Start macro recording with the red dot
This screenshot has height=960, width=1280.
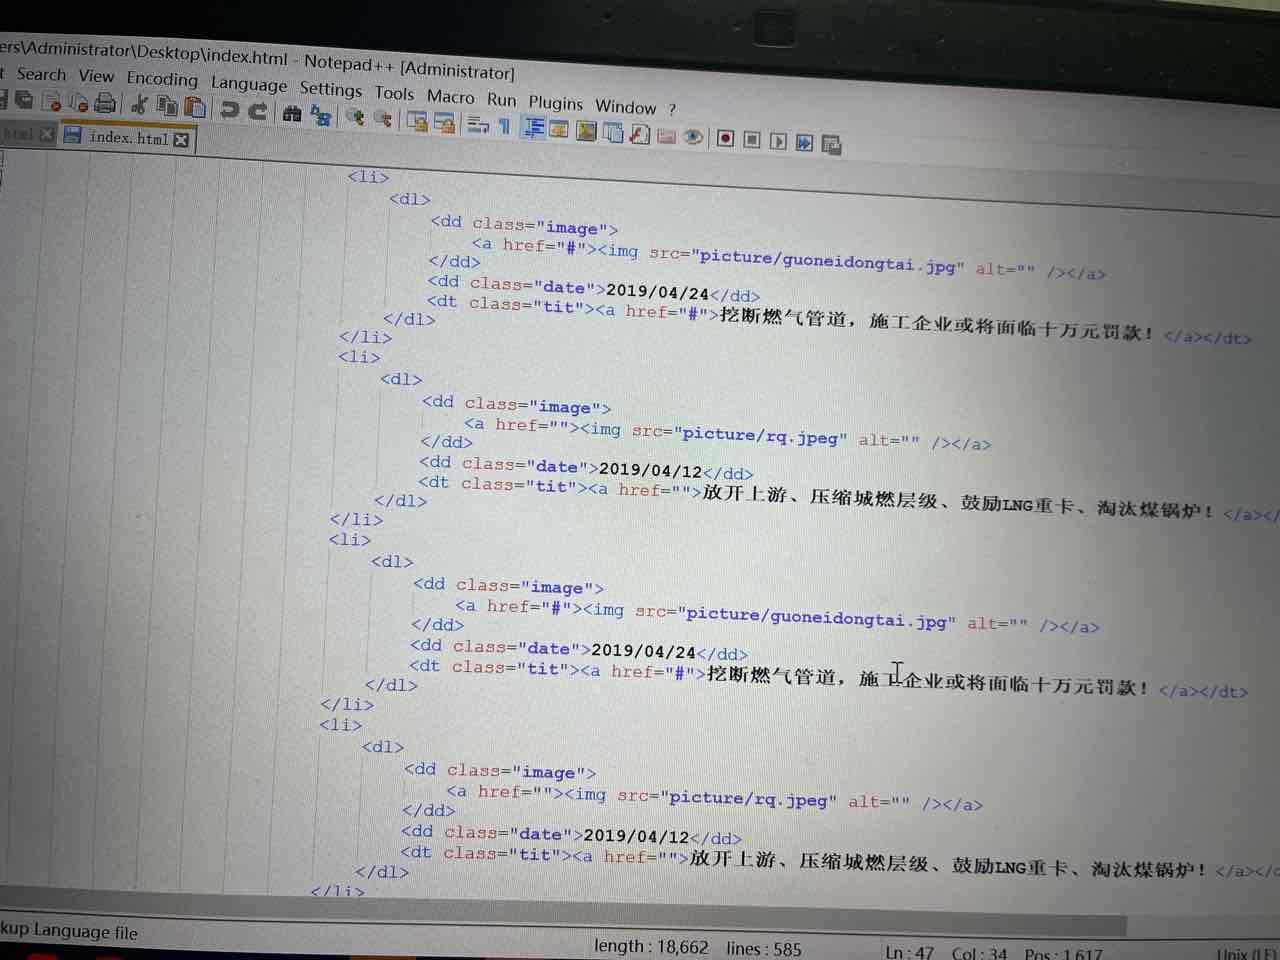725,139
